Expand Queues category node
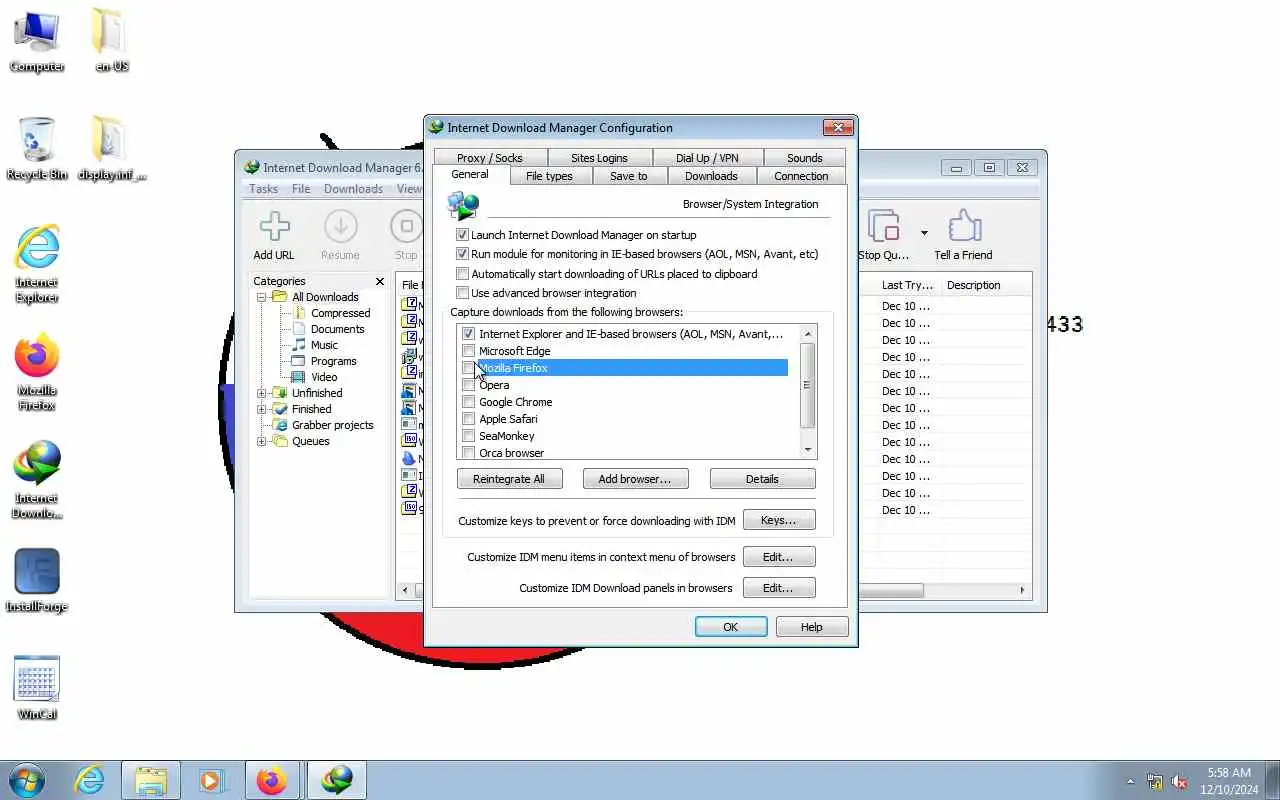The width and height of the screenshot is (1280, 800). click(262, 441)
